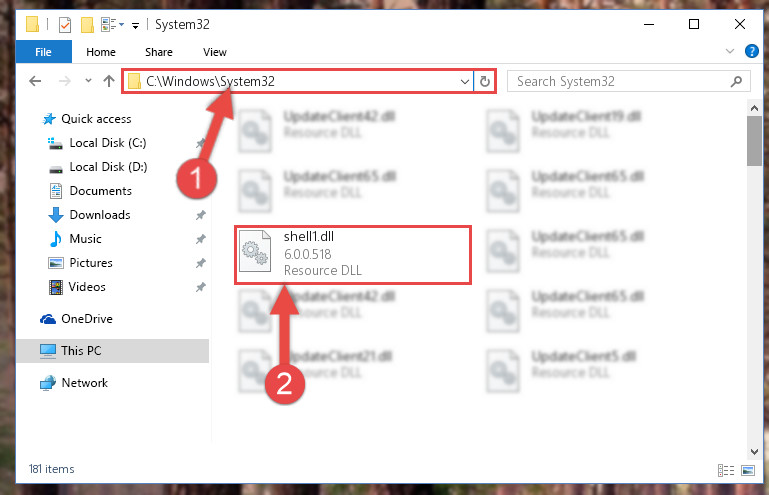Open the File menu
The height and width of the screenshot is (495, 769).
(x=44, y=52)
